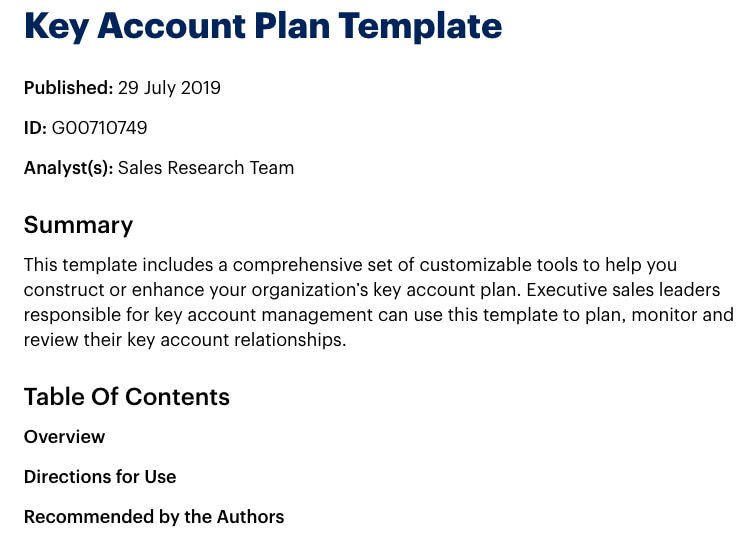
Task: Jump to the Directions for Use section
Action: (x=100, y=477)
